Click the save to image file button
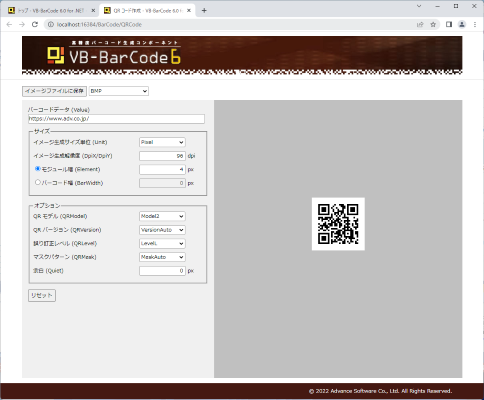The width and height of the screenshot is (484, 400). point(54,91)
